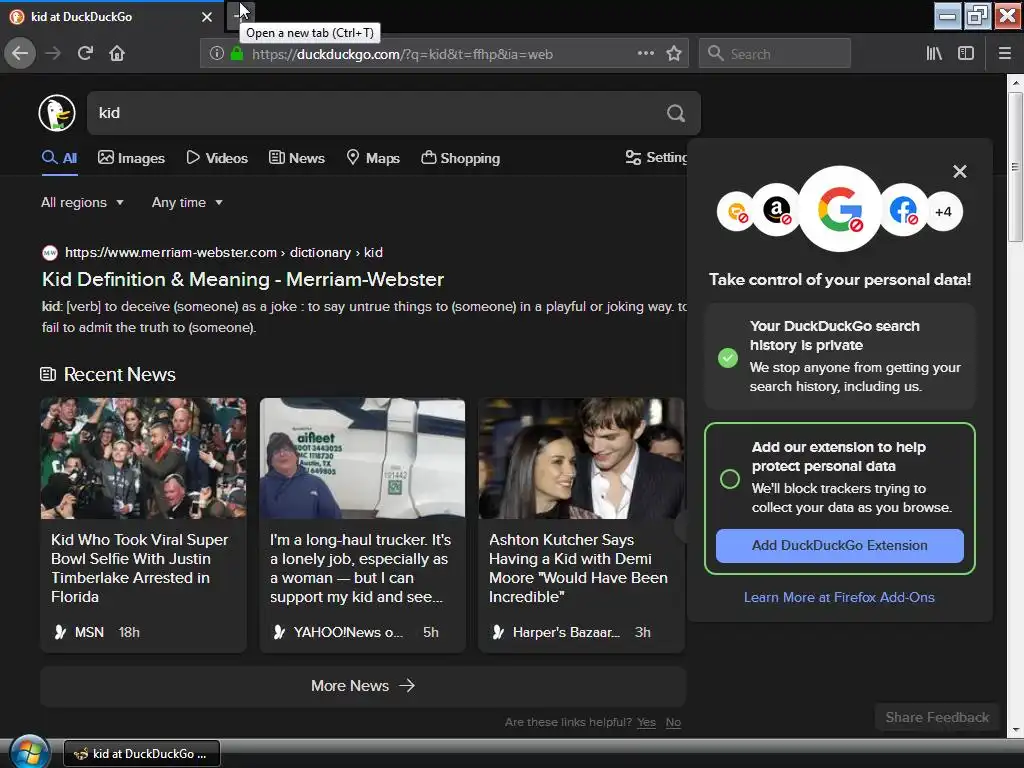Open the long-haul trucker news thumbnail
This screenshot has height=768, width=1024.
point(362,458)
